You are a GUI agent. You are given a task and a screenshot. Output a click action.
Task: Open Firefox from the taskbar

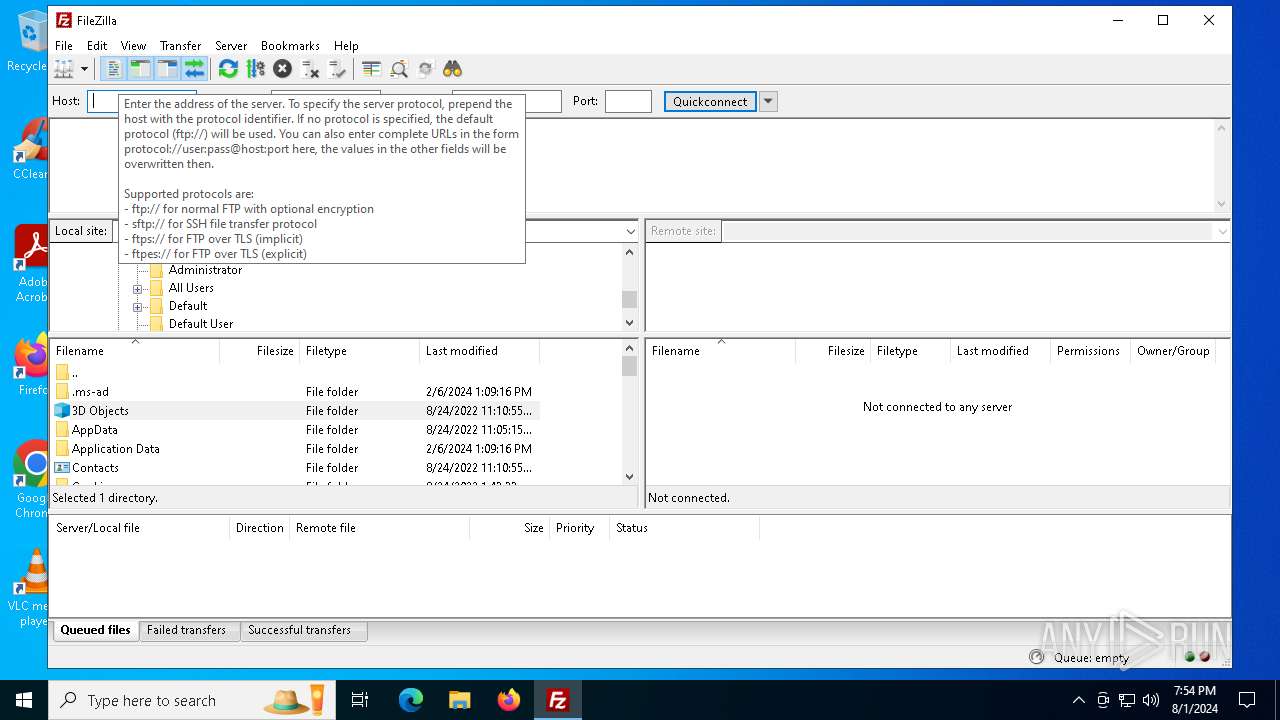tap(509, 700)
